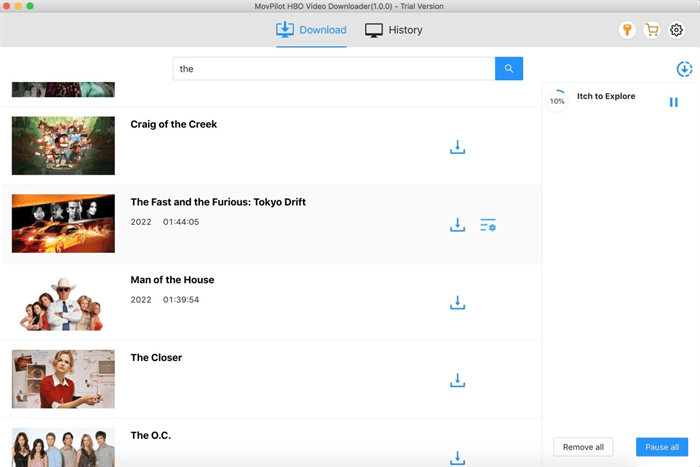Minimize the window with yellow button
Screen dimensions: 700x467
click(x=18, y=6)
